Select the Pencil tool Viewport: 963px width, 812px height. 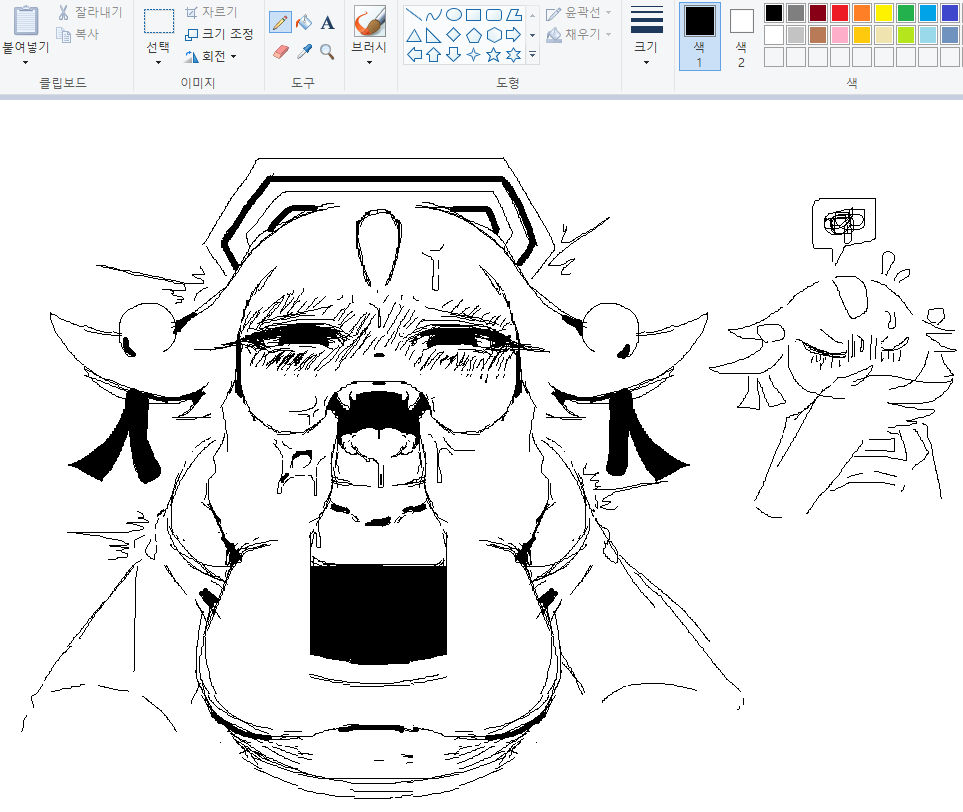pyautogui.click(x=280, y=23)
